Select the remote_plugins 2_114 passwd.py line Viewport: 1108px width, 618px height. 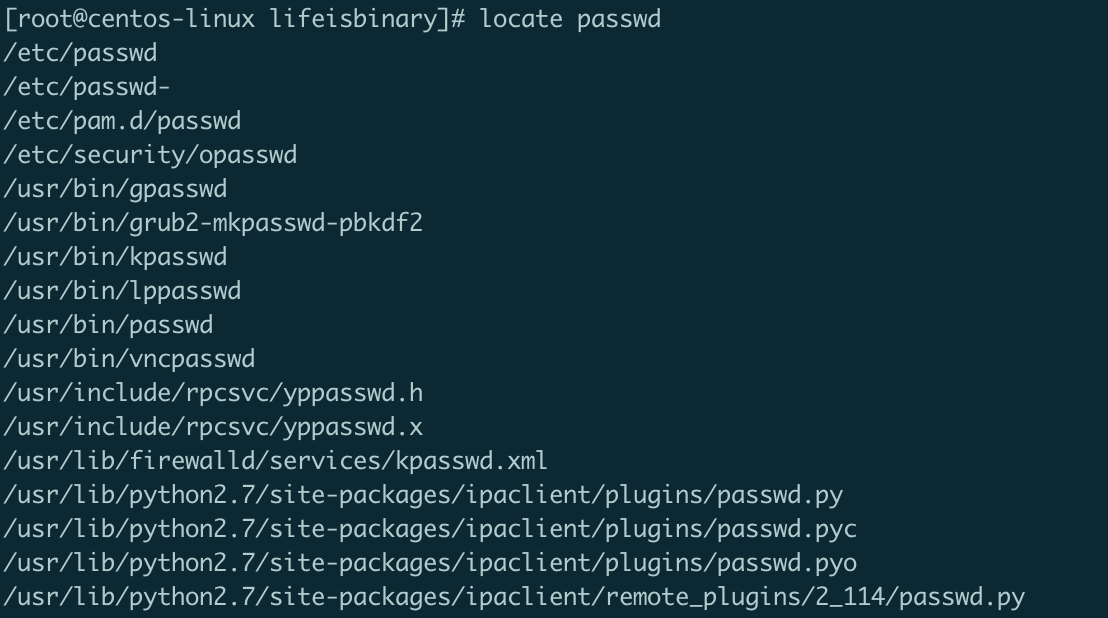(x=514, y=597)
